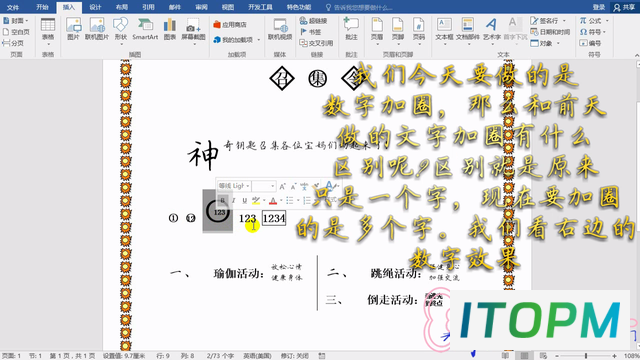This screenshot has height=360, width=640.
Task: Switch to the Design (设计) tab
Action: tap(95, 7)
